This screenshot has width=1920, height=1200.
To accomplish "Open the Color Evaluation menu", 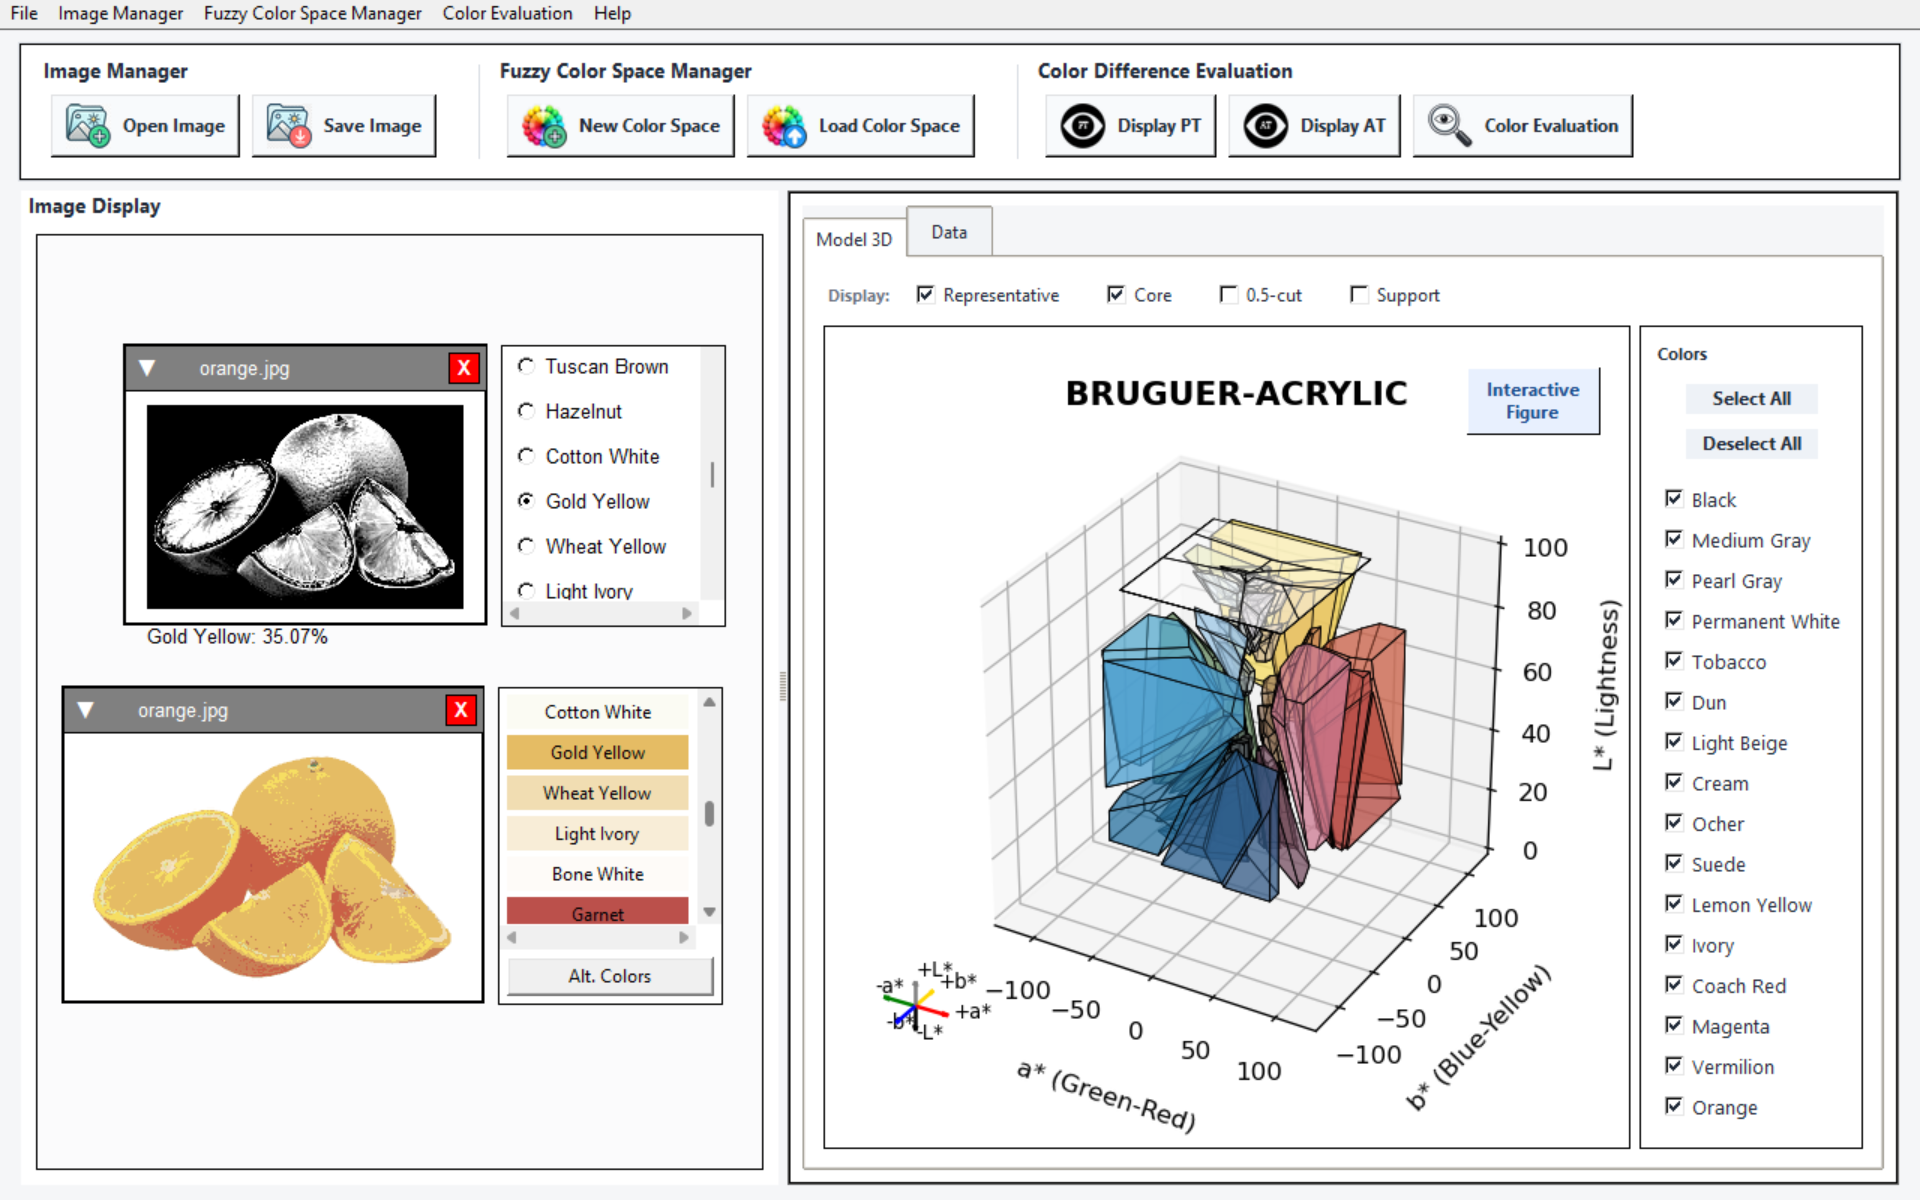I will [508, 13].
